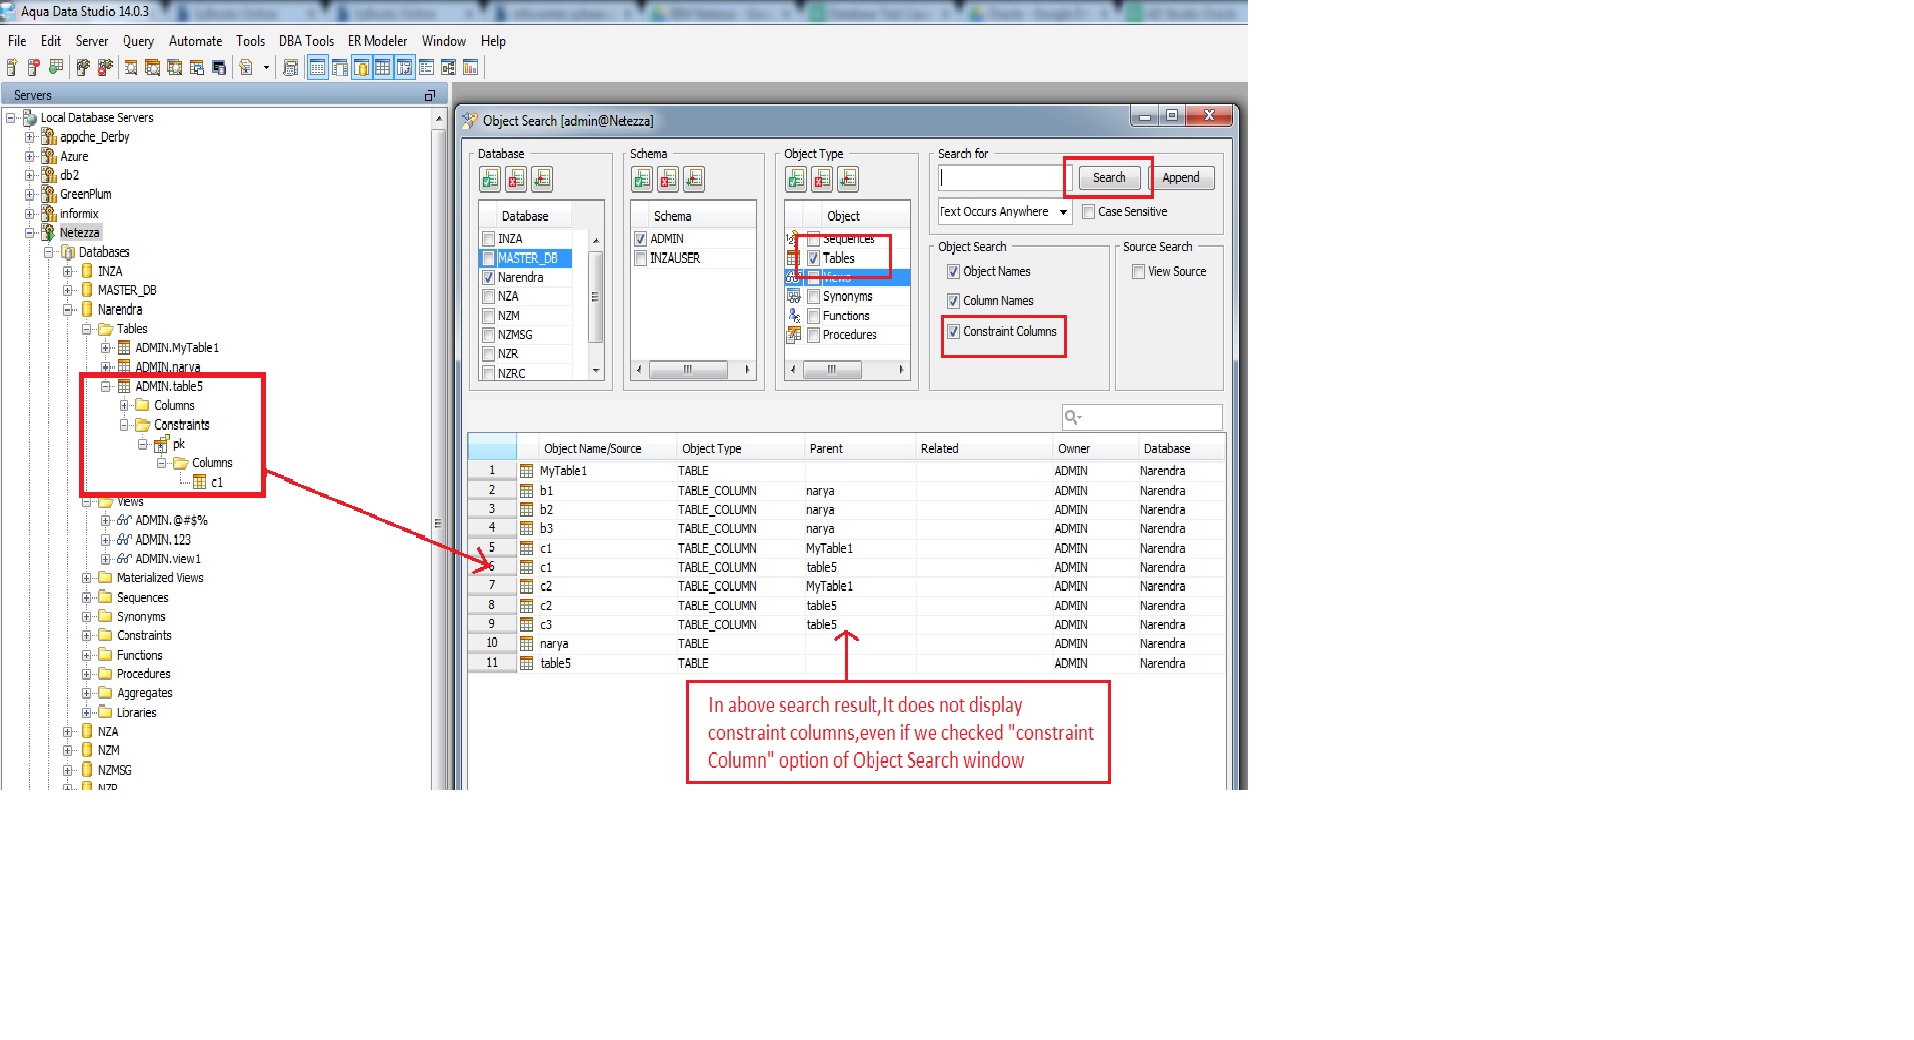Click the magnifier icon in results filter box
The width and height of the screenshot is (1914, 1040).
[1073, 417]
